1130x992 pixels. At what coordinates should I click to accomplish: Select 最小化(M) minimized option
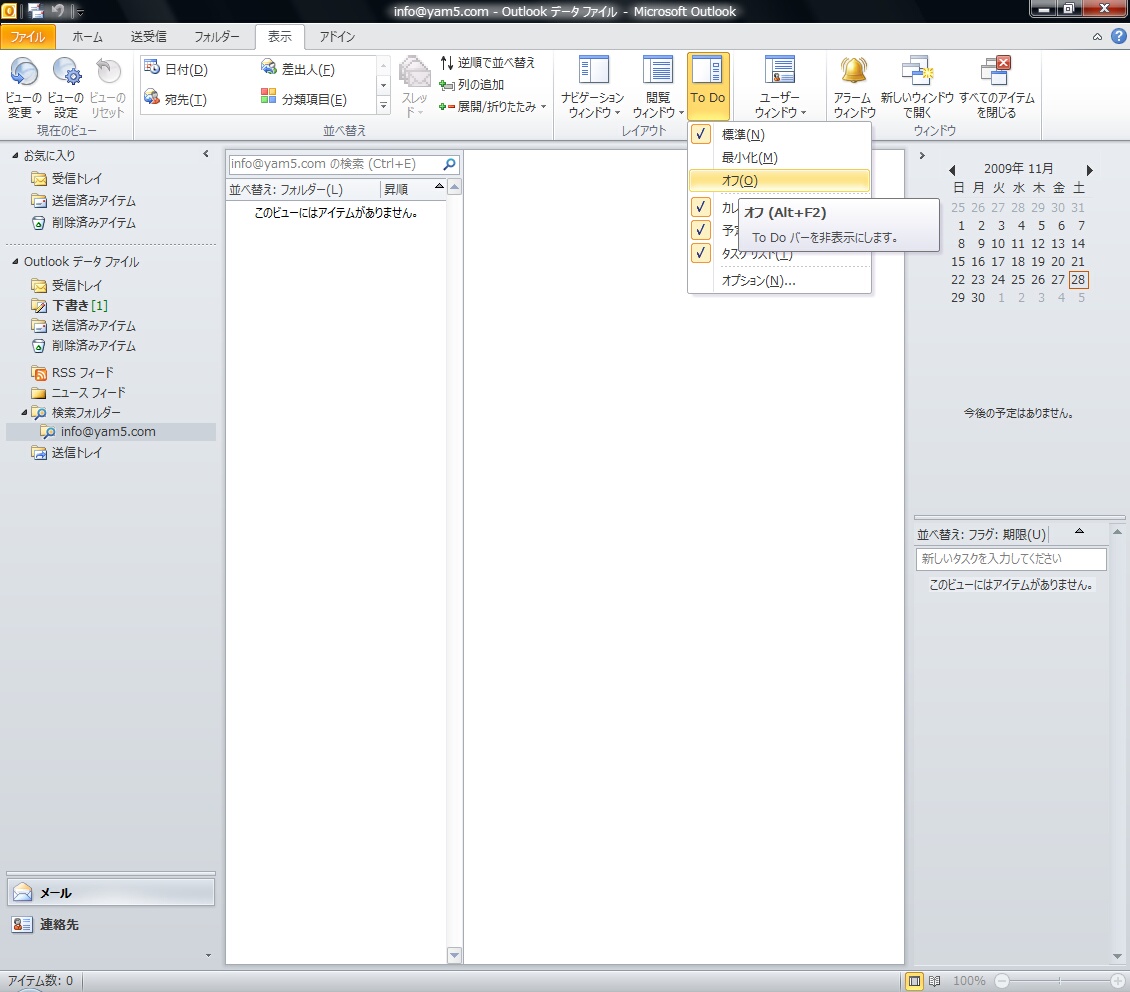pos(779,158)
